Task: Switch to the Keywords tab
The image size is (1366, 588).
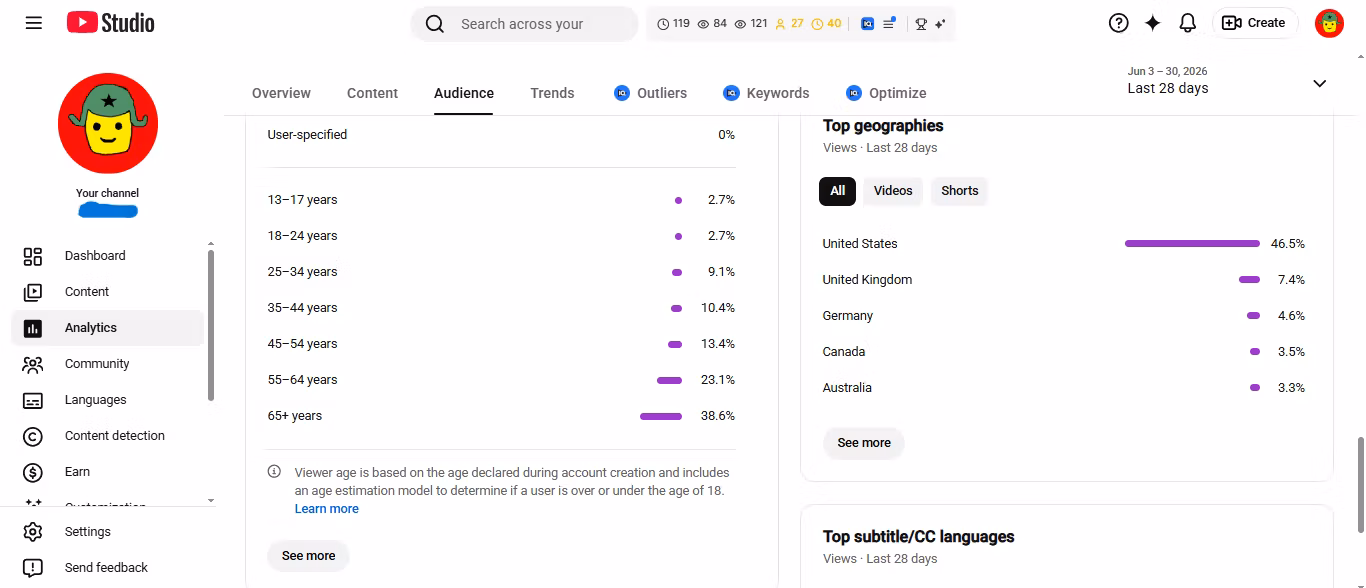Action: 766,93
